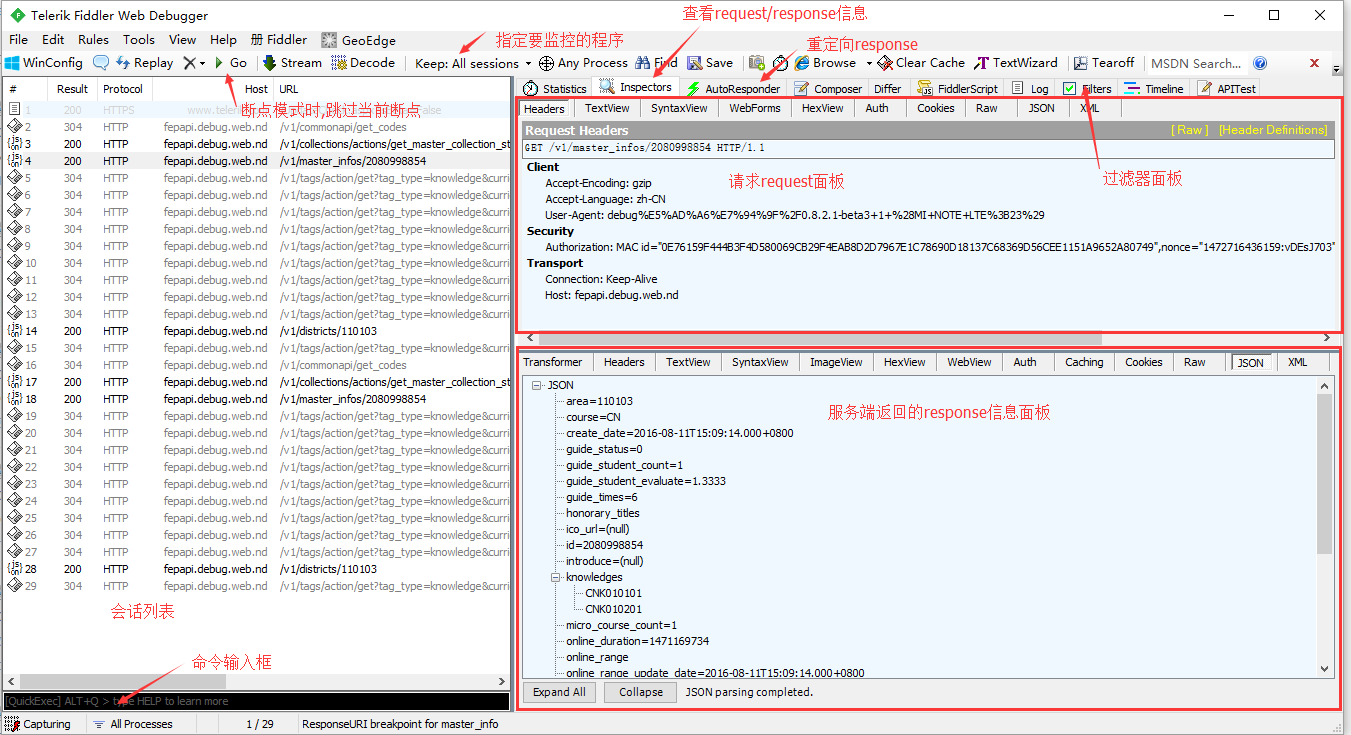Toggle the Filters tab checkbox

tap(1070, 89)
